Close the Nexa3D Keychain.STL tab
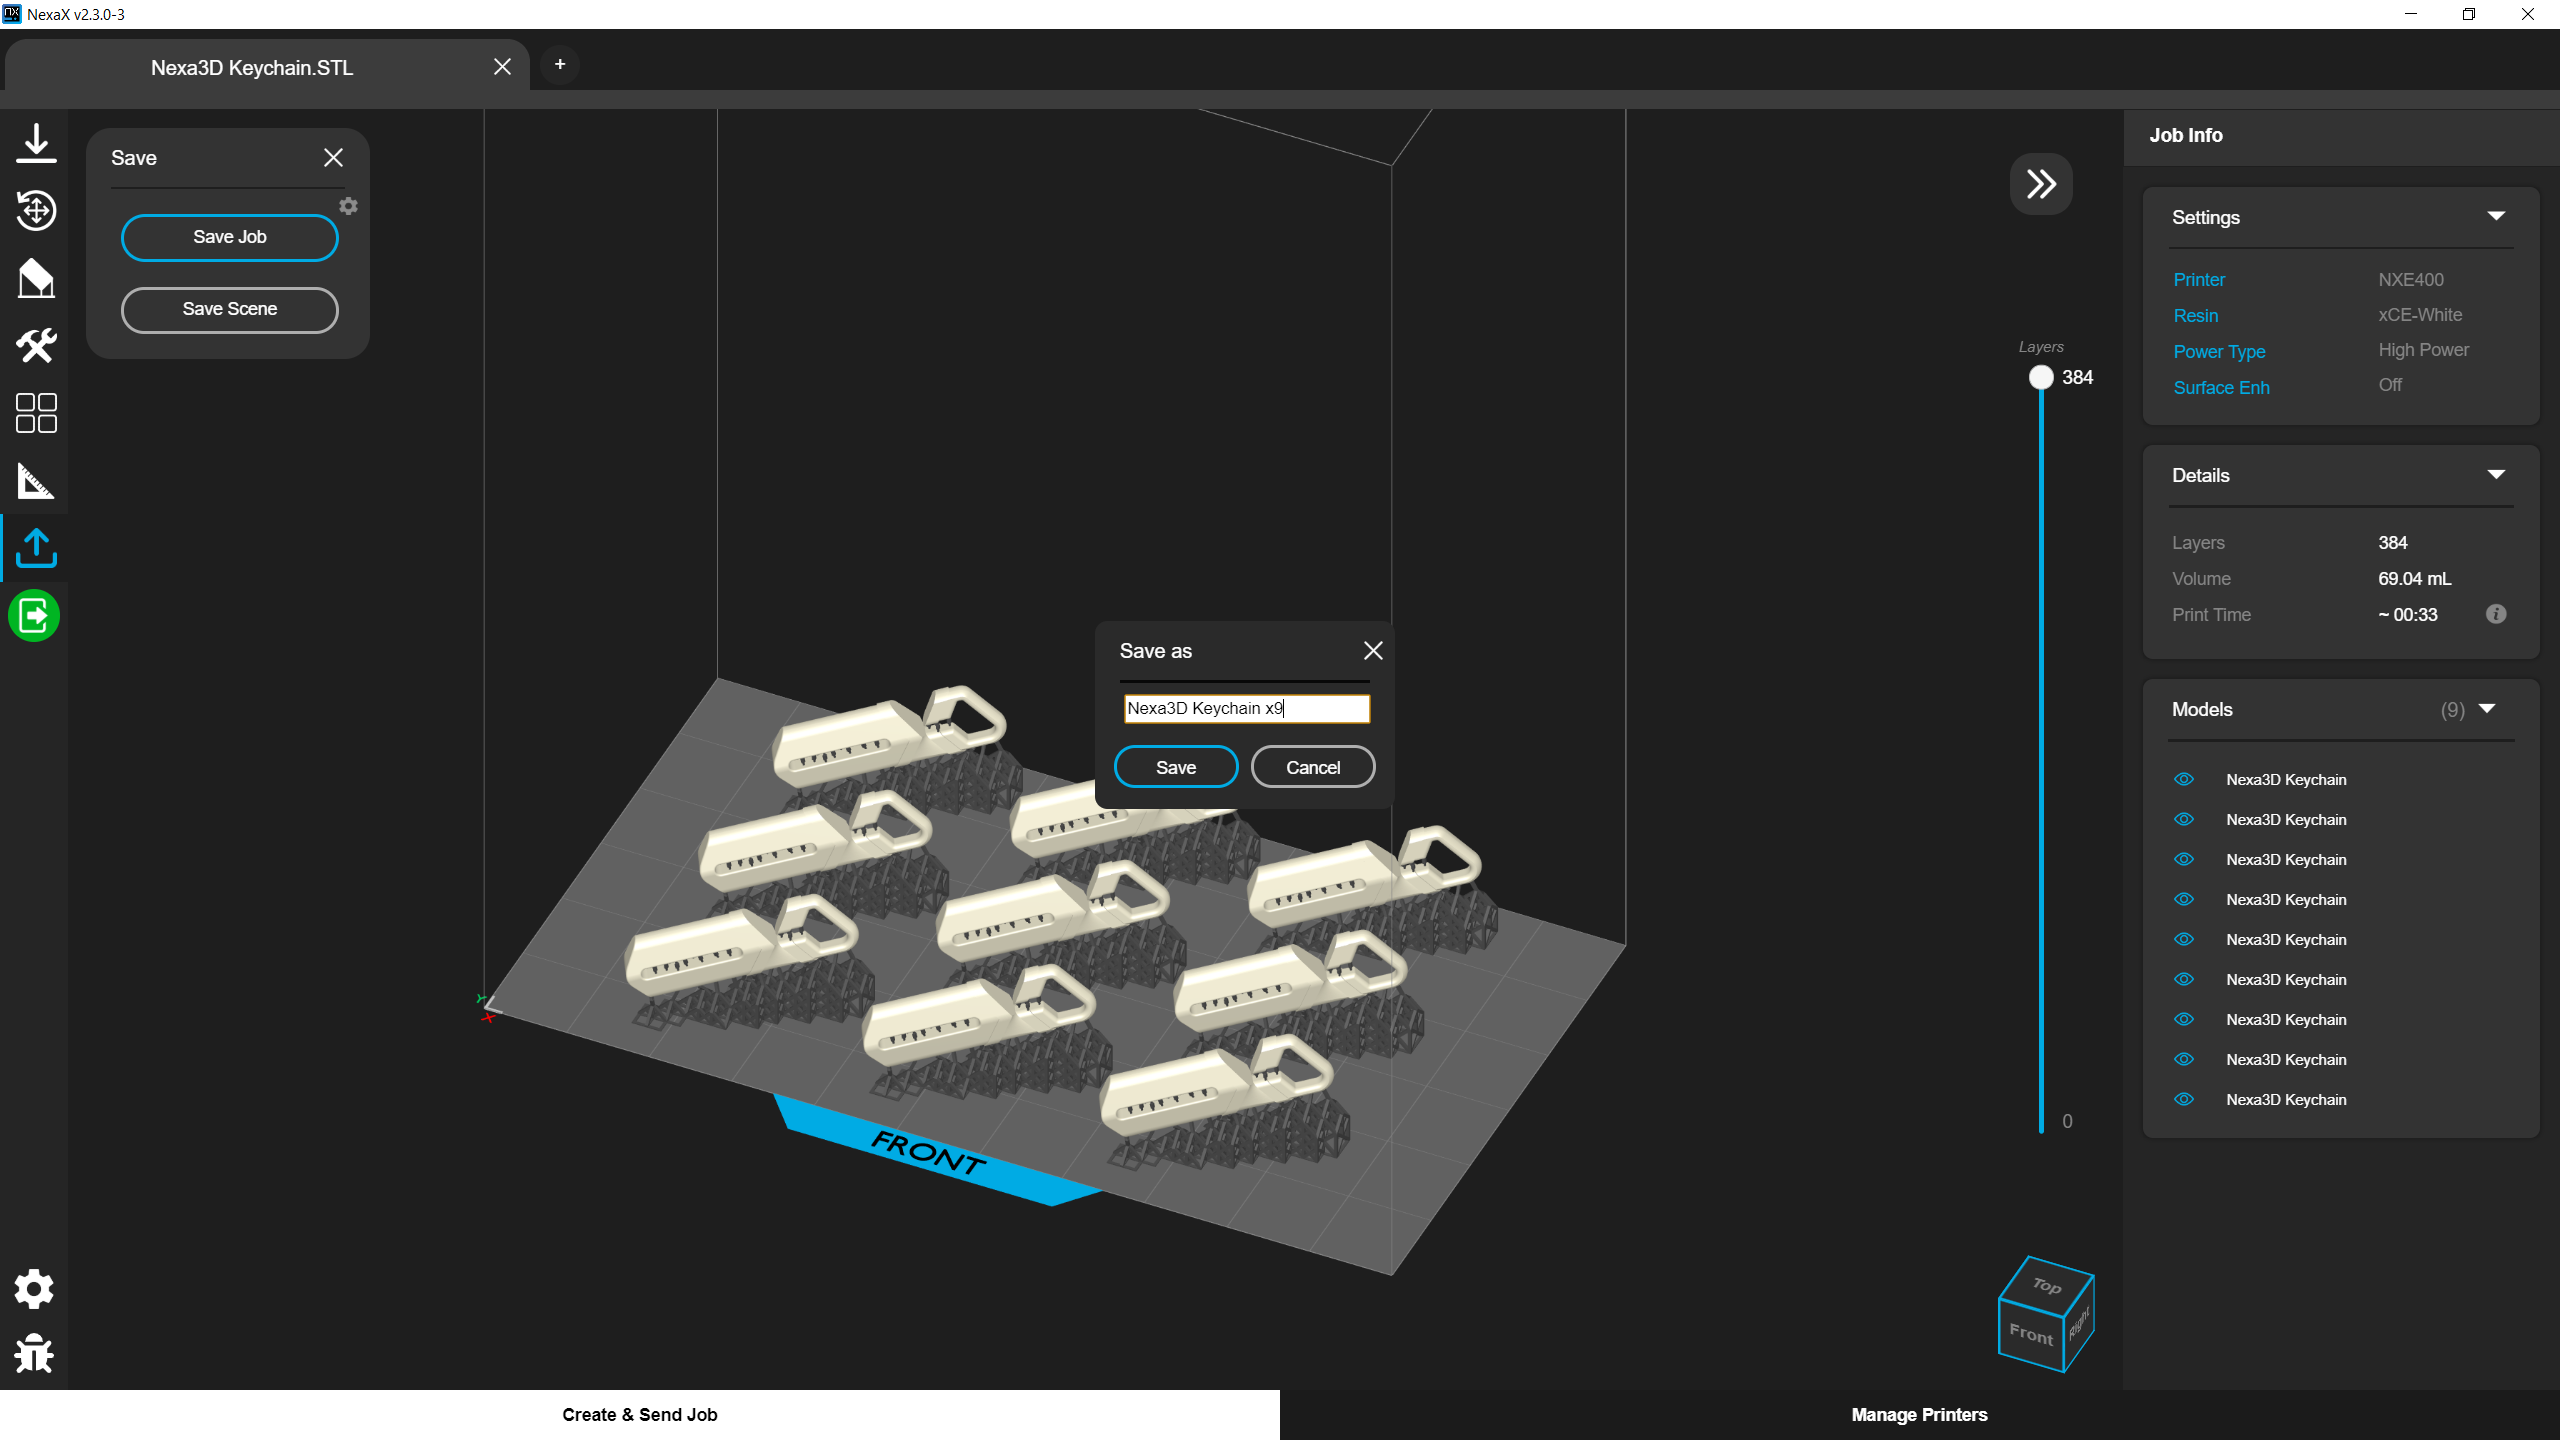Image resolution: width=2560 pixels, height=1440 pixels. pyautogui.click(x=502, y=67)
